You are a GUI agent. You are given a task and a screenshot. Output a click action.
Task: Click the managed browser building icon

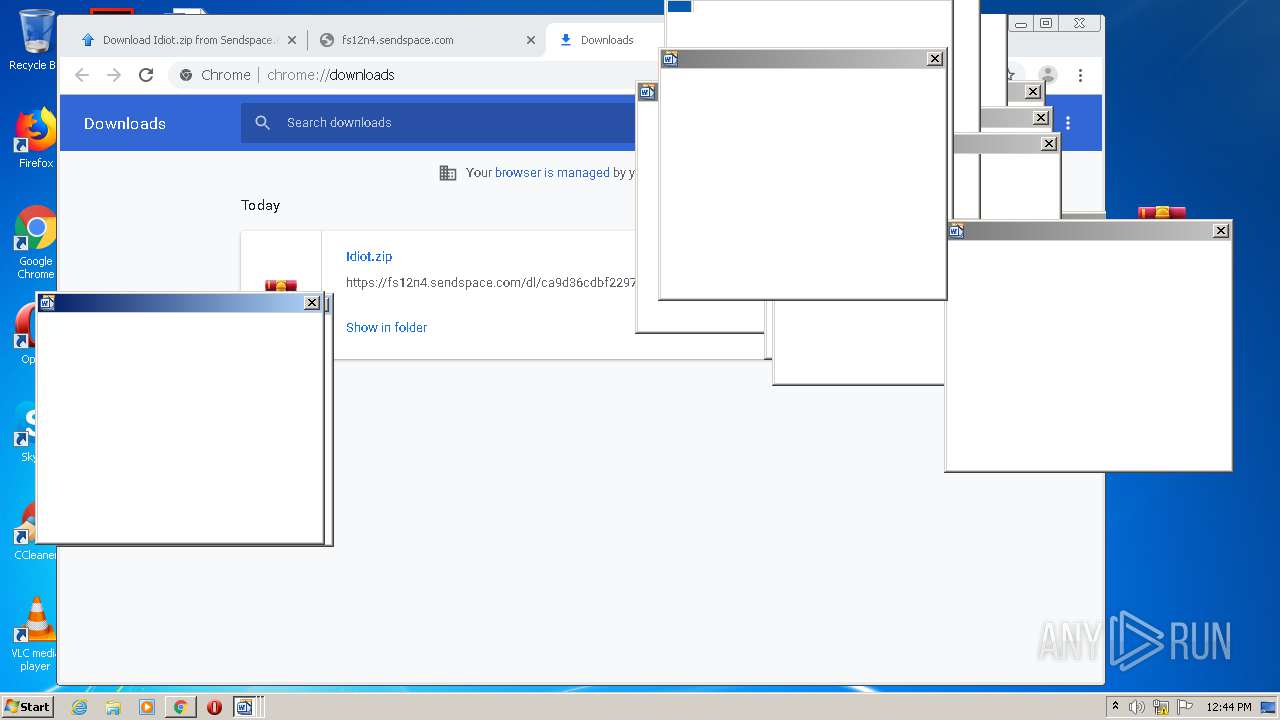[x=448, y=173]
